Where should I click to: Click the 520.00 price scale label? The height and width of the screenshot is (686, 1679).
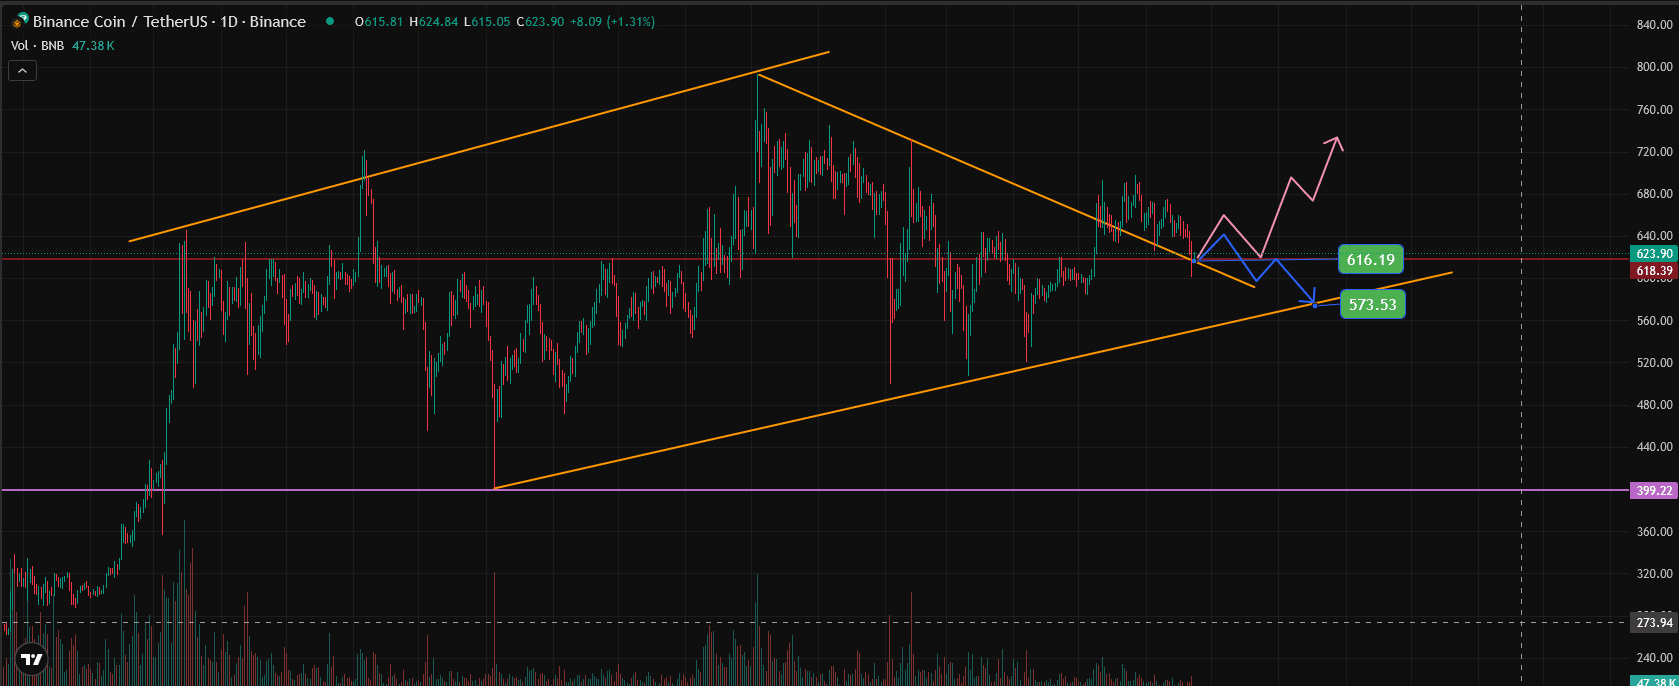1654,363
